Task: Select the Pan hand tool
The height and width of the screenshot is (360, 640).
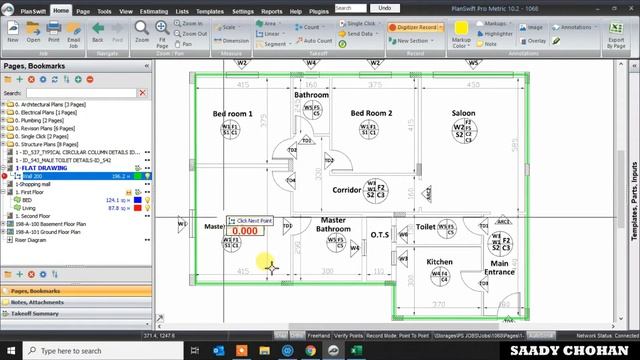Action: [x=183, y=44]
